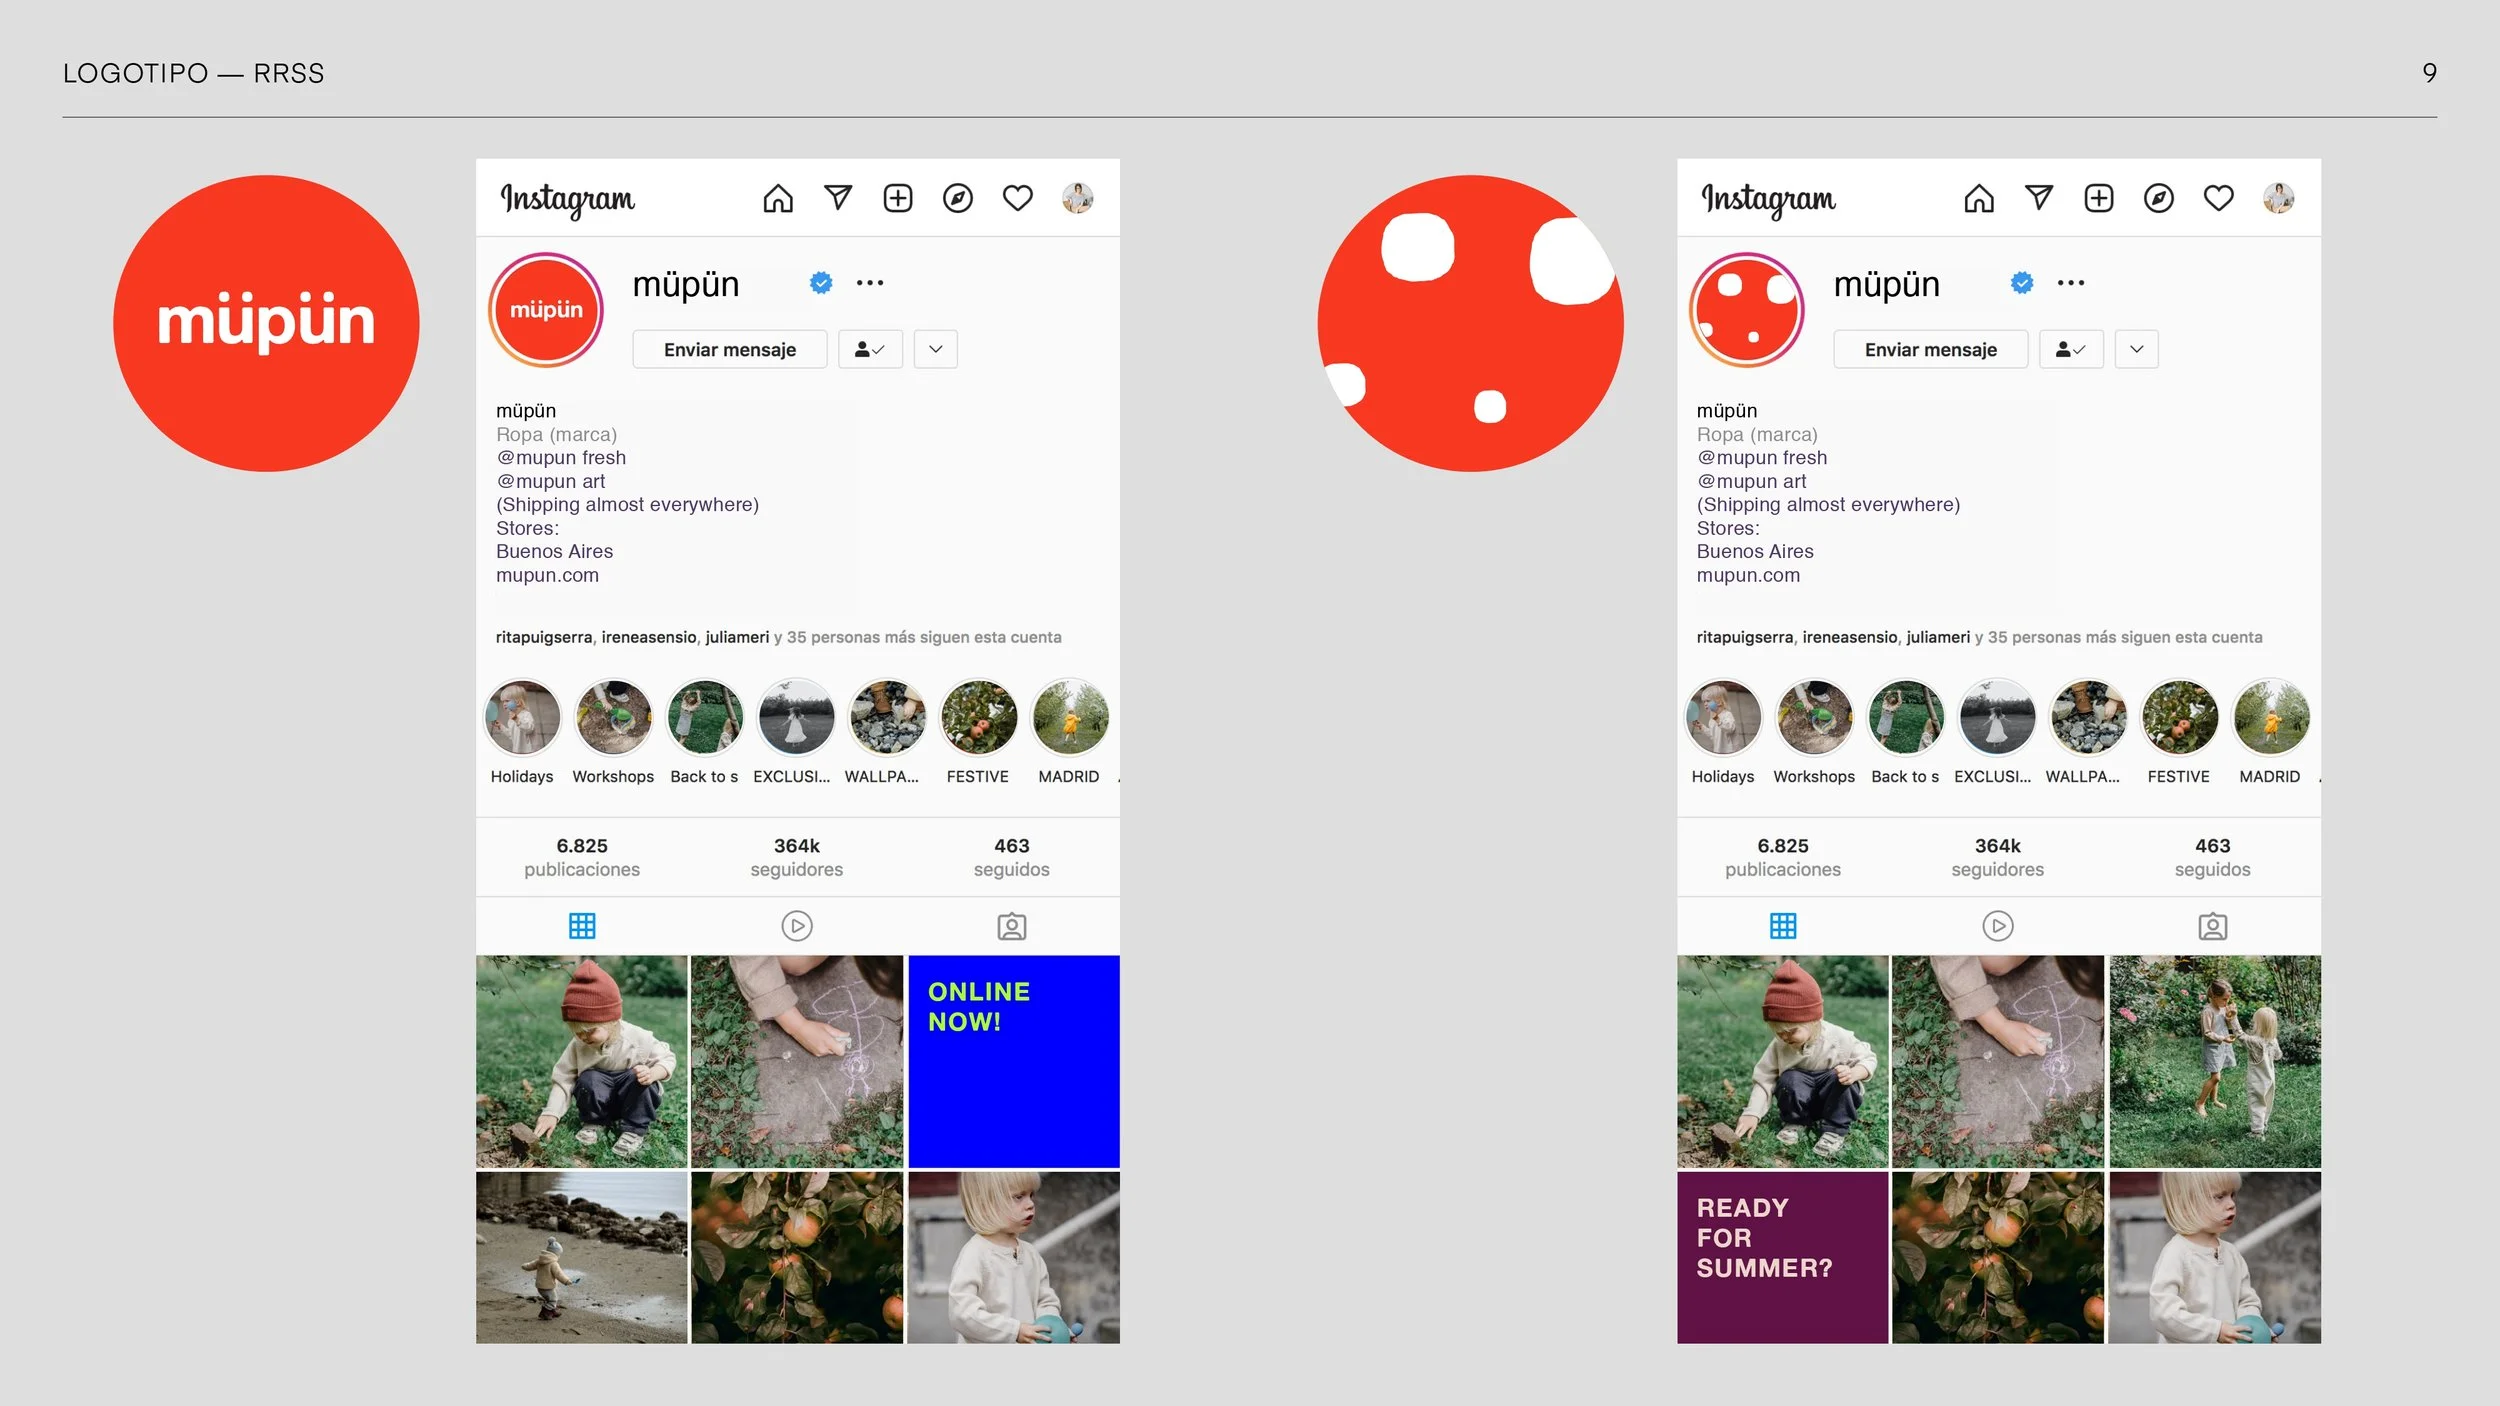The width and height of the screenshot is (2500, 1406).
Task: Select the grid posts tab in left mockup
Action: coord(582,926)
